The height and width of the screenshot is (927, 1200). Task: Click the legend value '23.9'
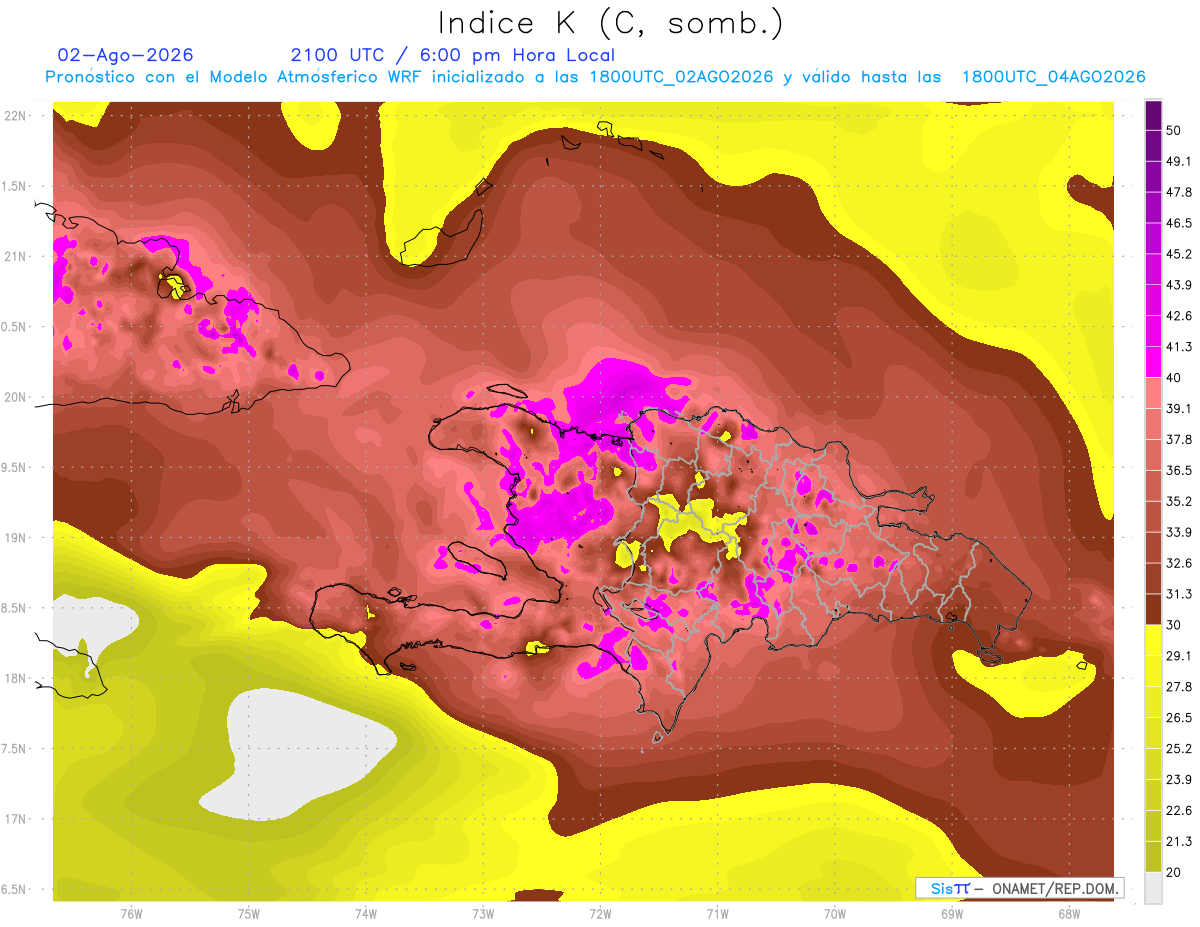coord(1180,780)
